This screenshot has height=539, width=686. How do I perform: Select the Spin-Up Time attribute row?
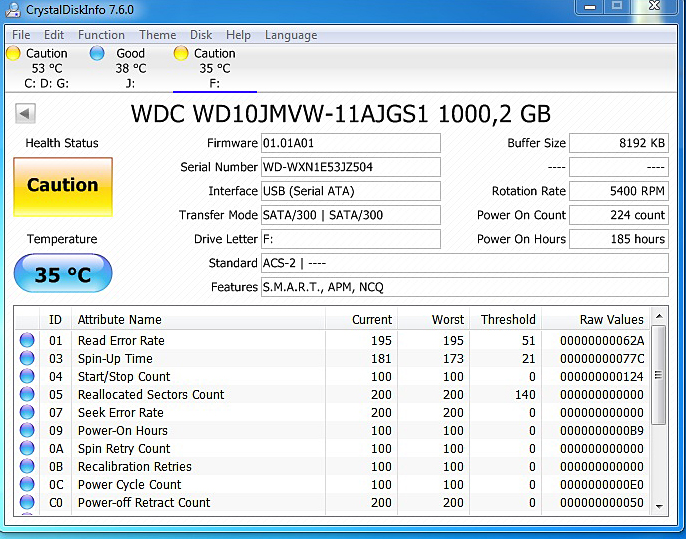[332, 358]
